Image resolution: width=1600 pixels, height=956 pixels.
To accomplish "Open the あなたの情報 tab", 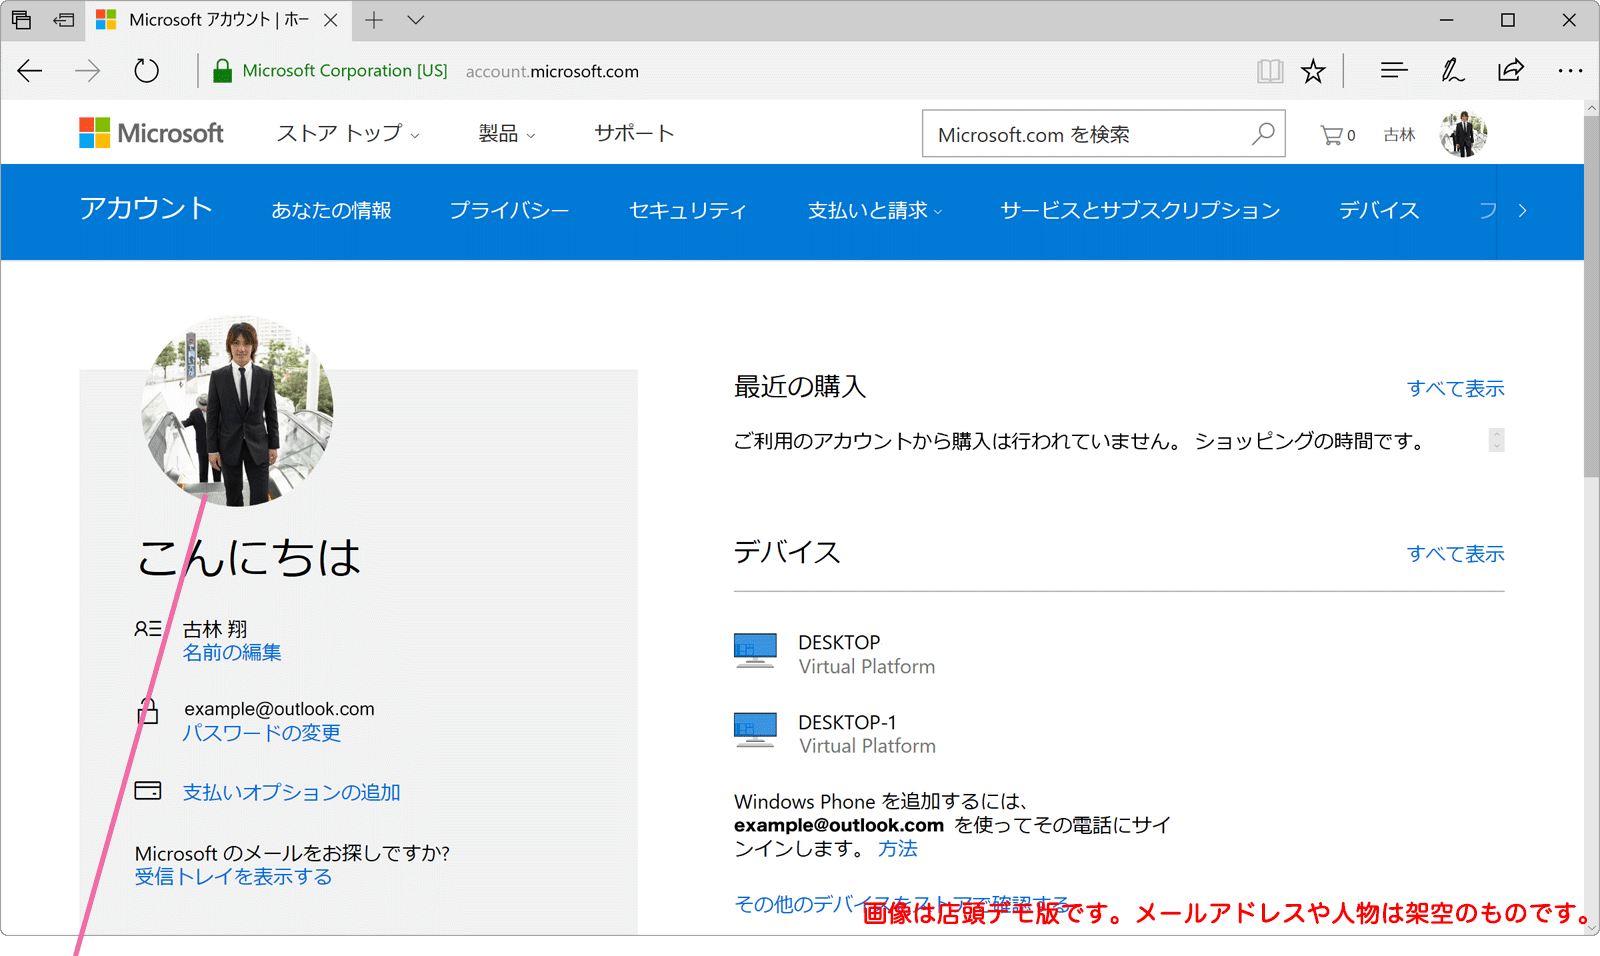I will click(331, 211).
